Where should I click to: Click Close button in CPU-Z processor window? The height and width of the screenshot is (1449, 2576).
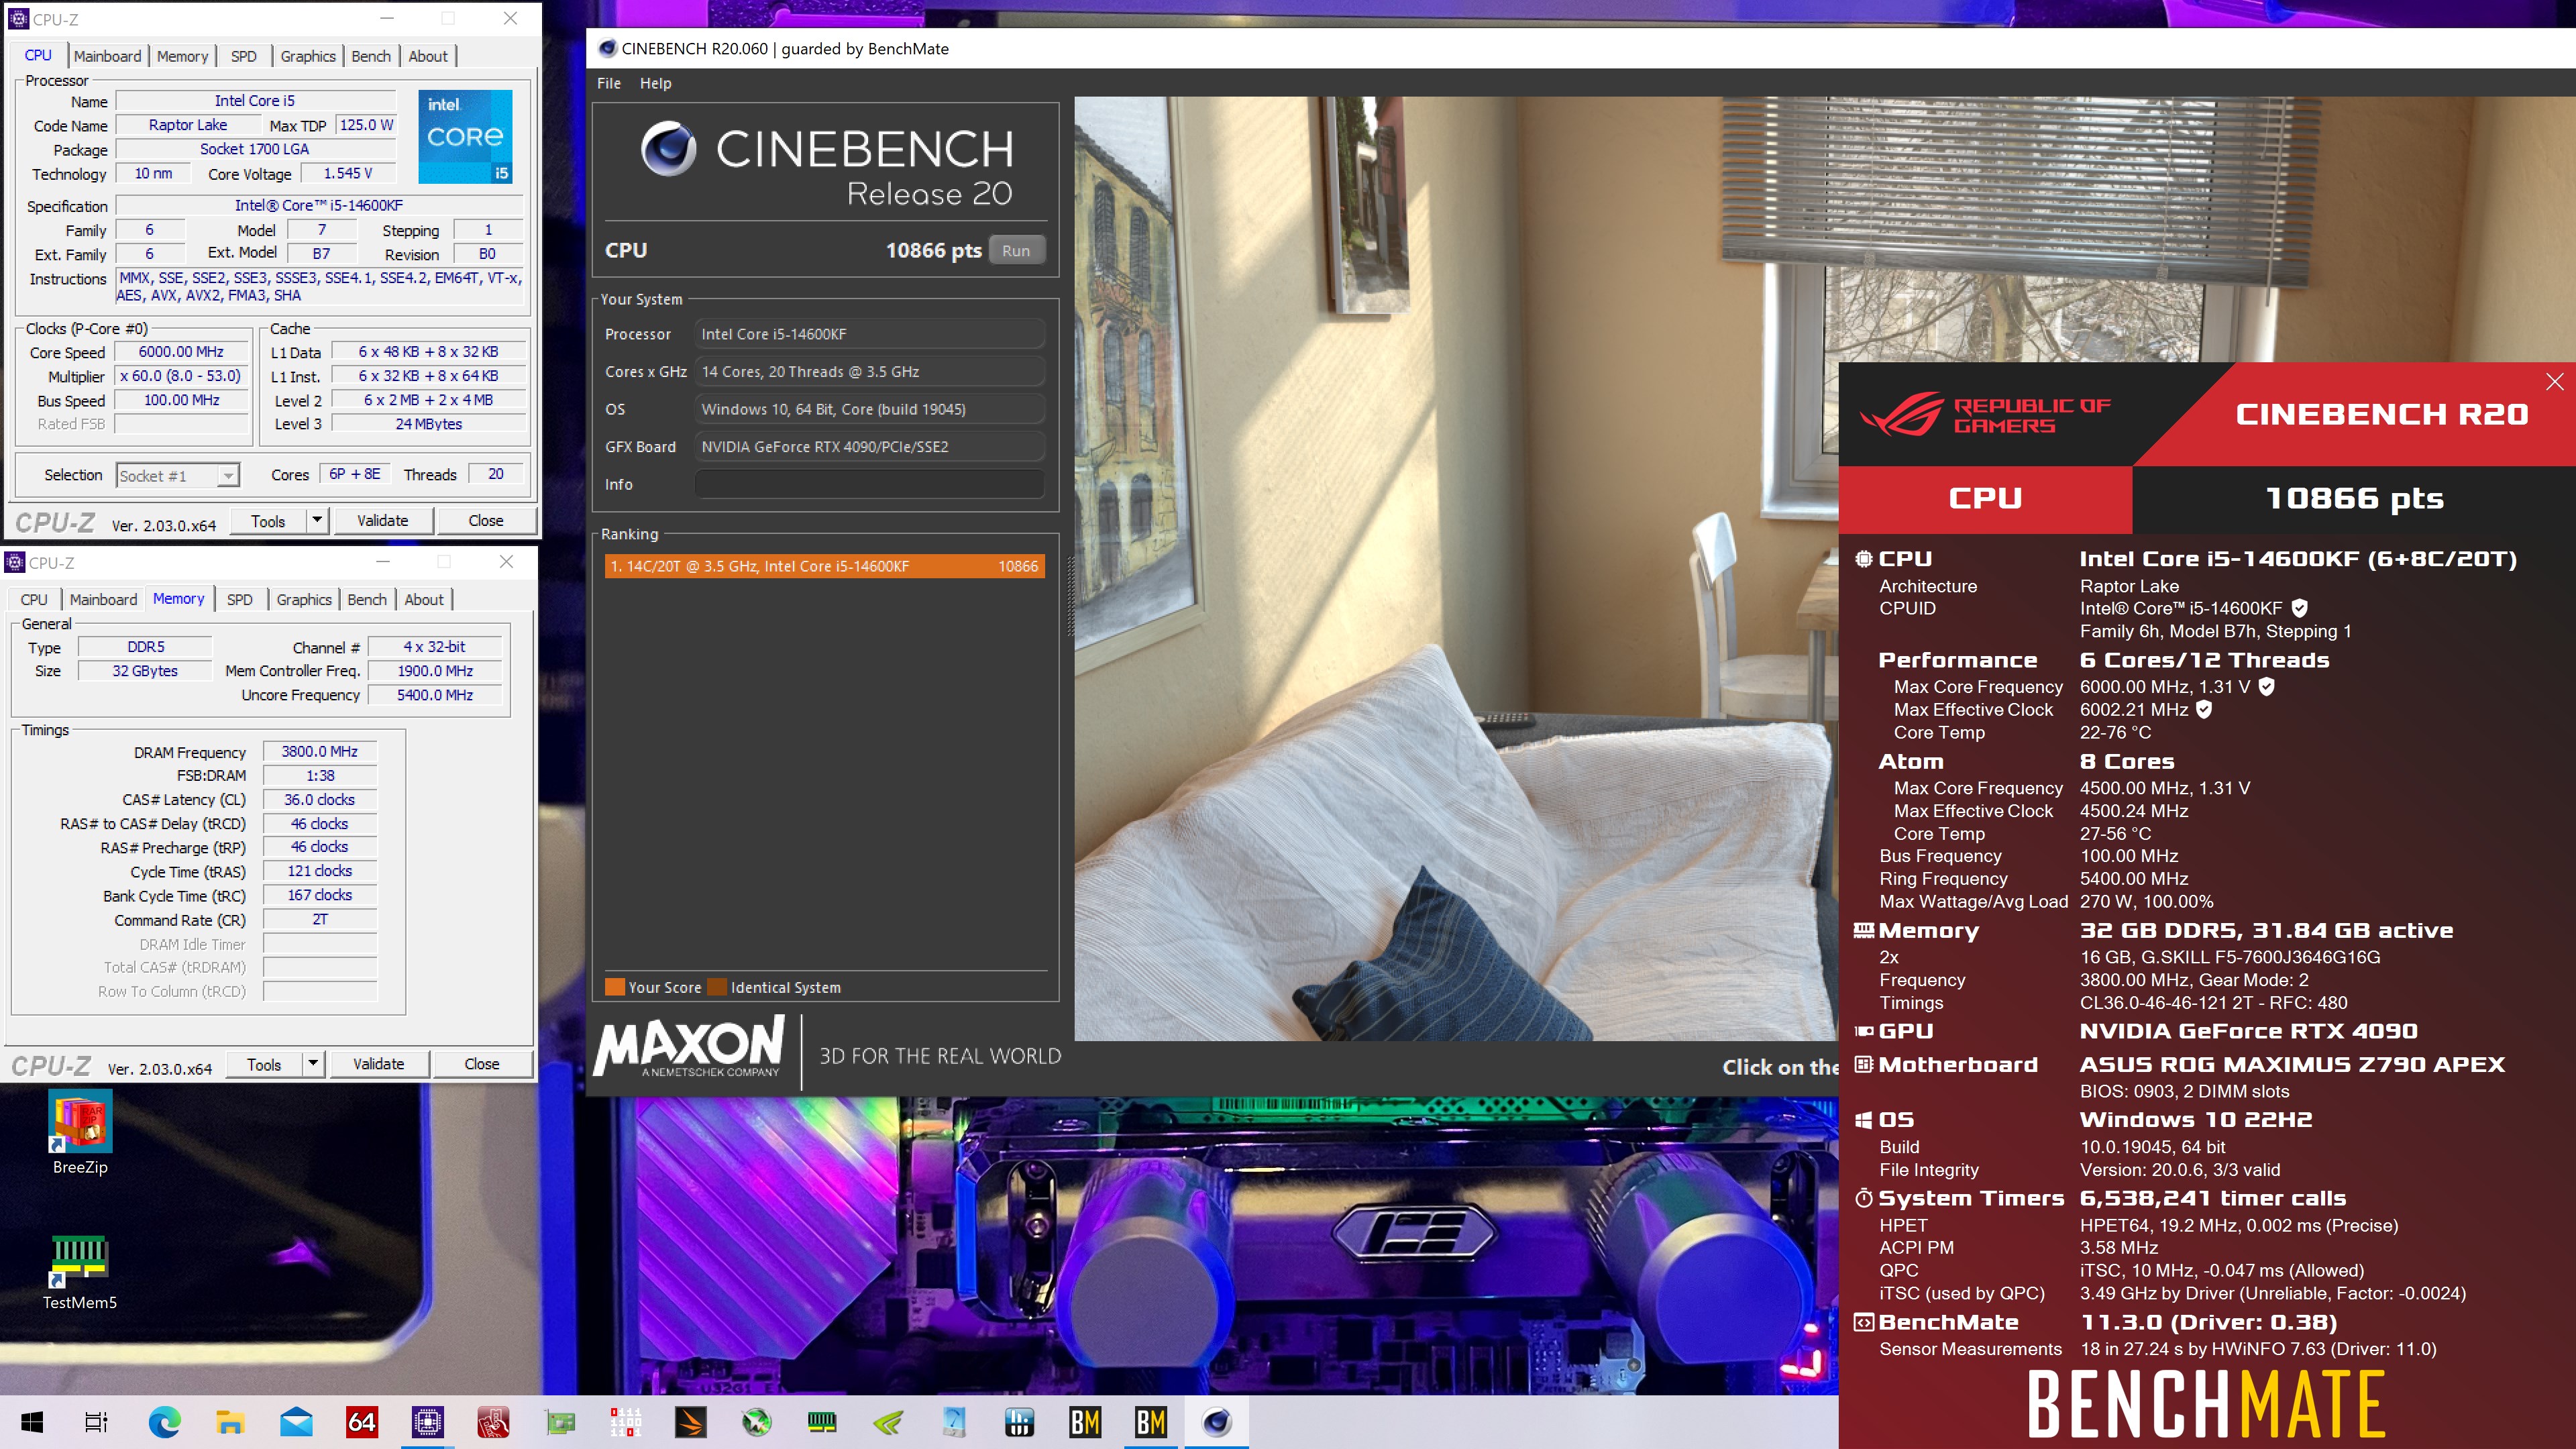click(x=486, y=520)
